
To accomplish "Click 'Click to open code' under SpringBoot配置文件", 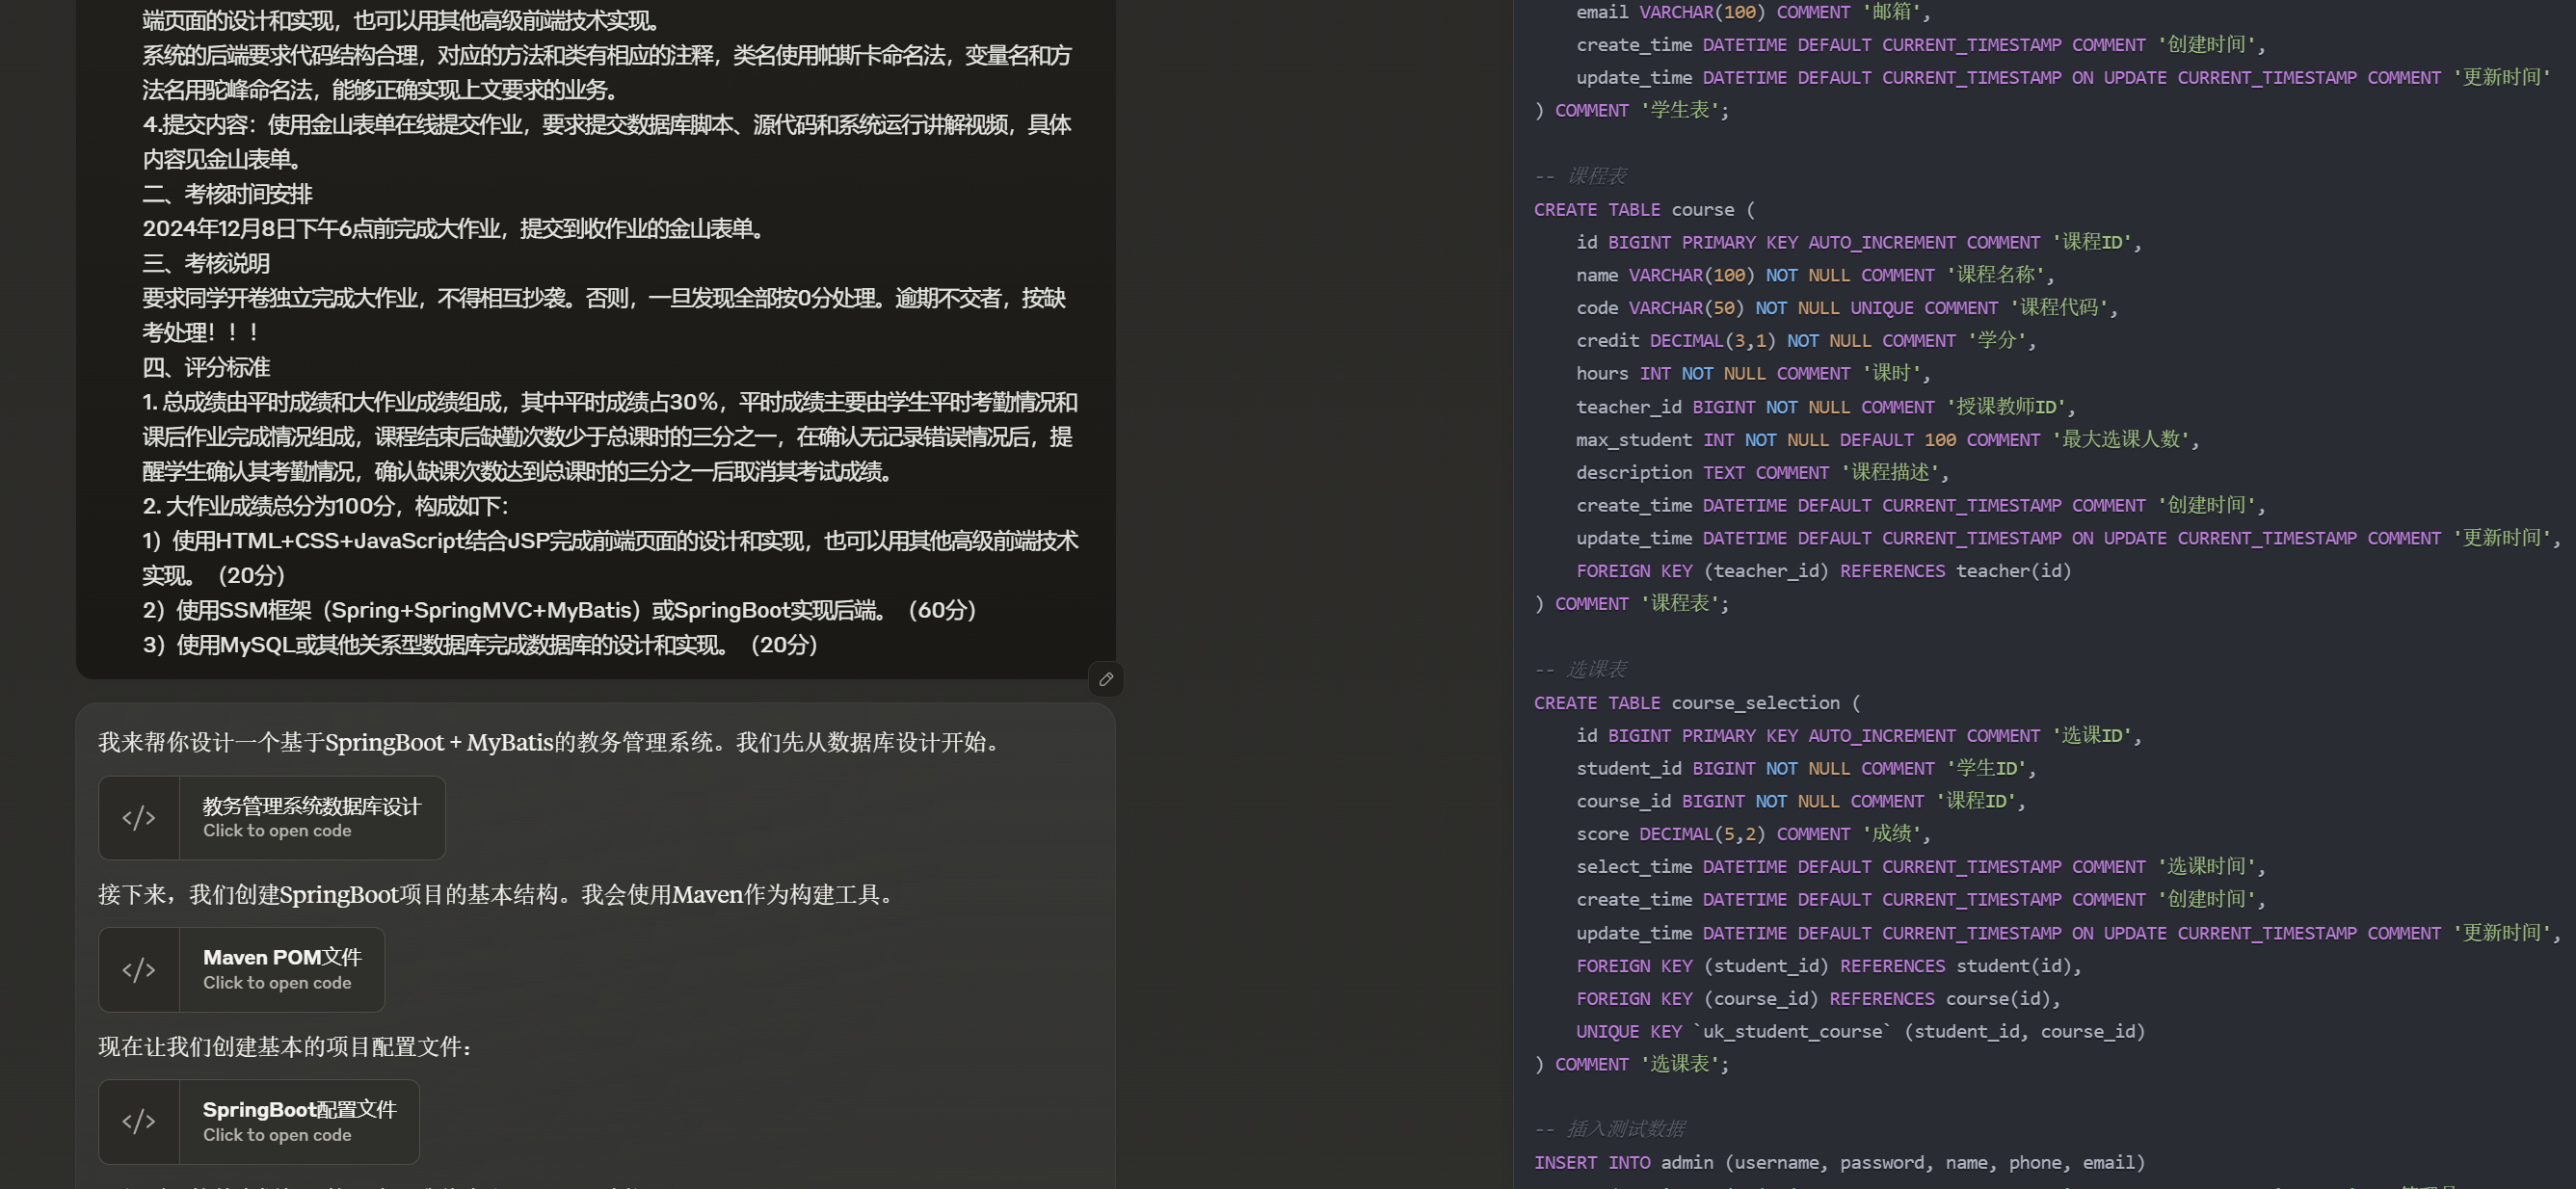I will (x=277, y=1135).
